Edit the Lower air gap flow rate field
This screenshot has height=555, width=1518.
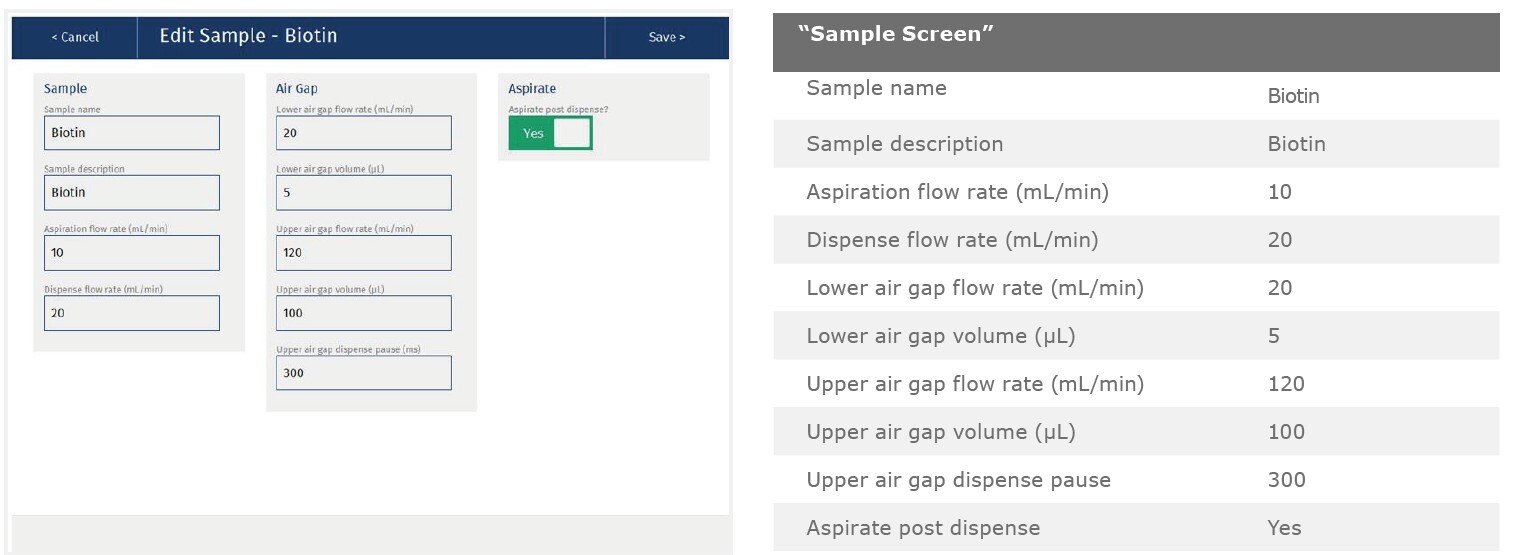click(363, 133)
